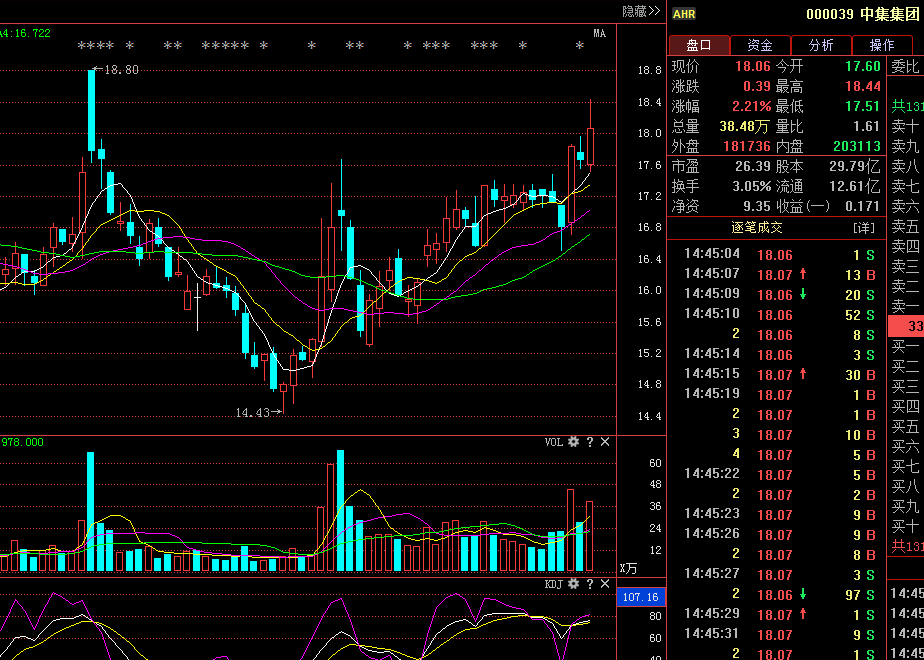Select the 14:45:31 trade row
Image resolution: width=924 pixels, height=660 pixels.
(x=777, y=635)
